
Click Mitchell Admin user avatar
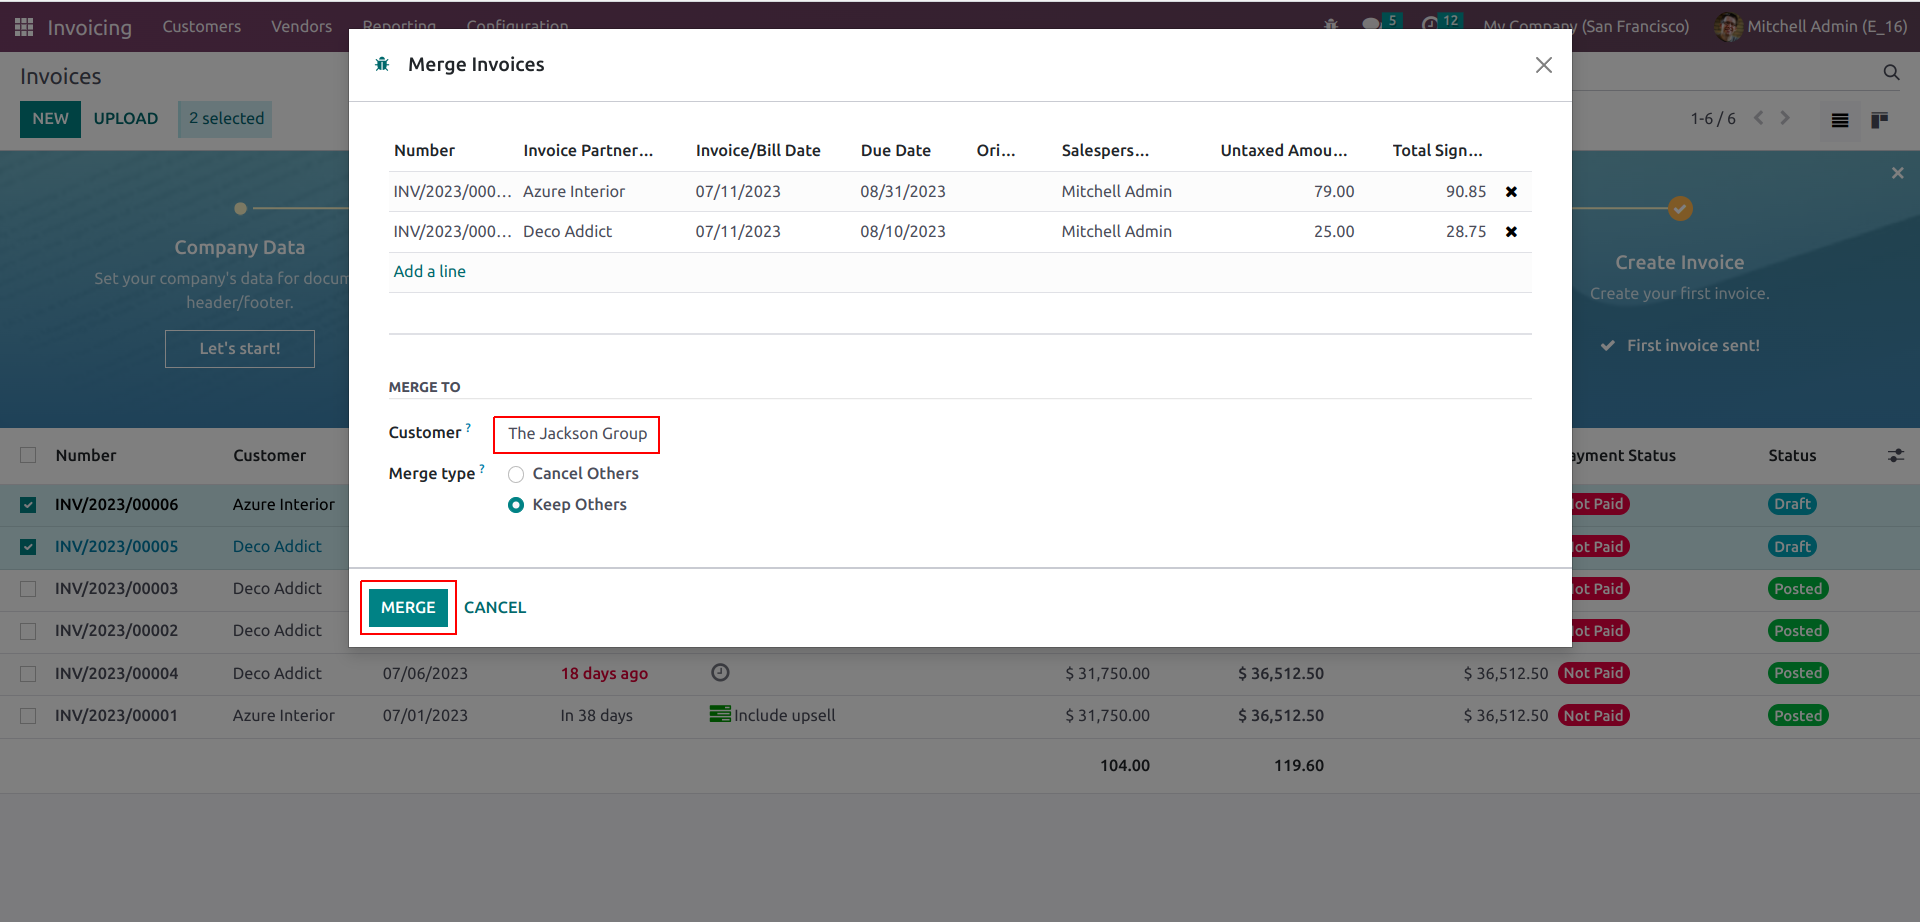point(1728,27)
